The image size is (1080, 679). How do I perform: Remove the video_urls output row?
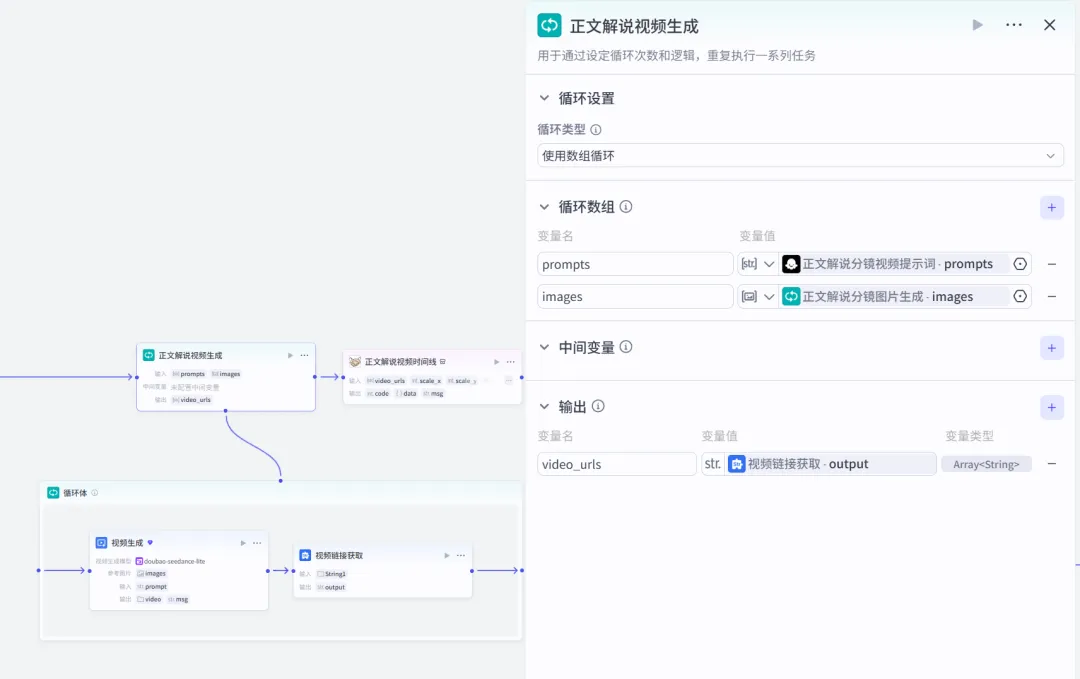pos(1052,463)
